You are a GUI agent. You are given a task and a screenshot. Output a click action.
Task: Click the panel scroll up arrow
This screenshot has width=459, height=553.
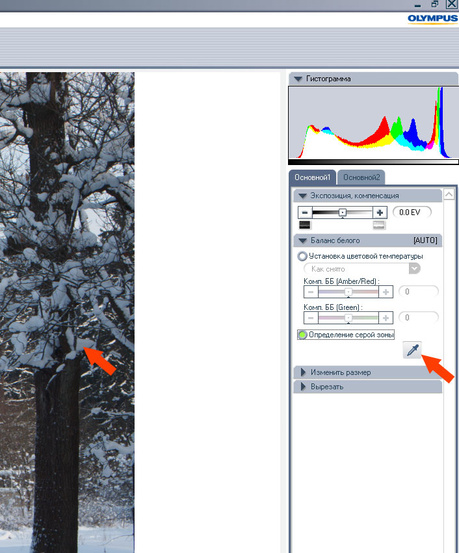click(449, 194)
